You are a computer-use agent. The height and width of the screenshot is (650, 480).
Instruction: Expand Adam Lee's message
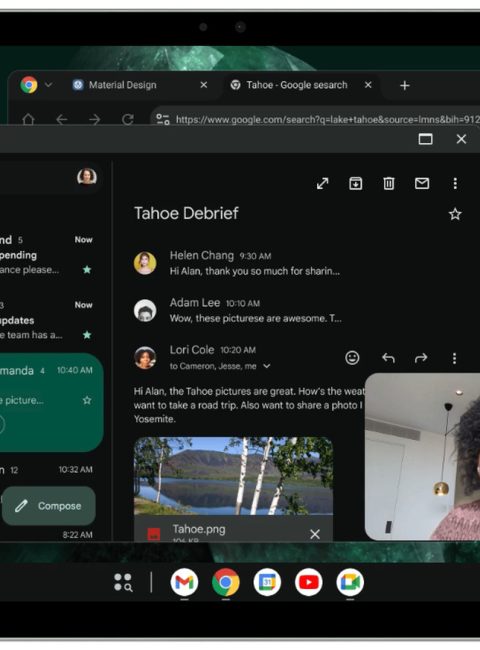click(x=255, y=310)
